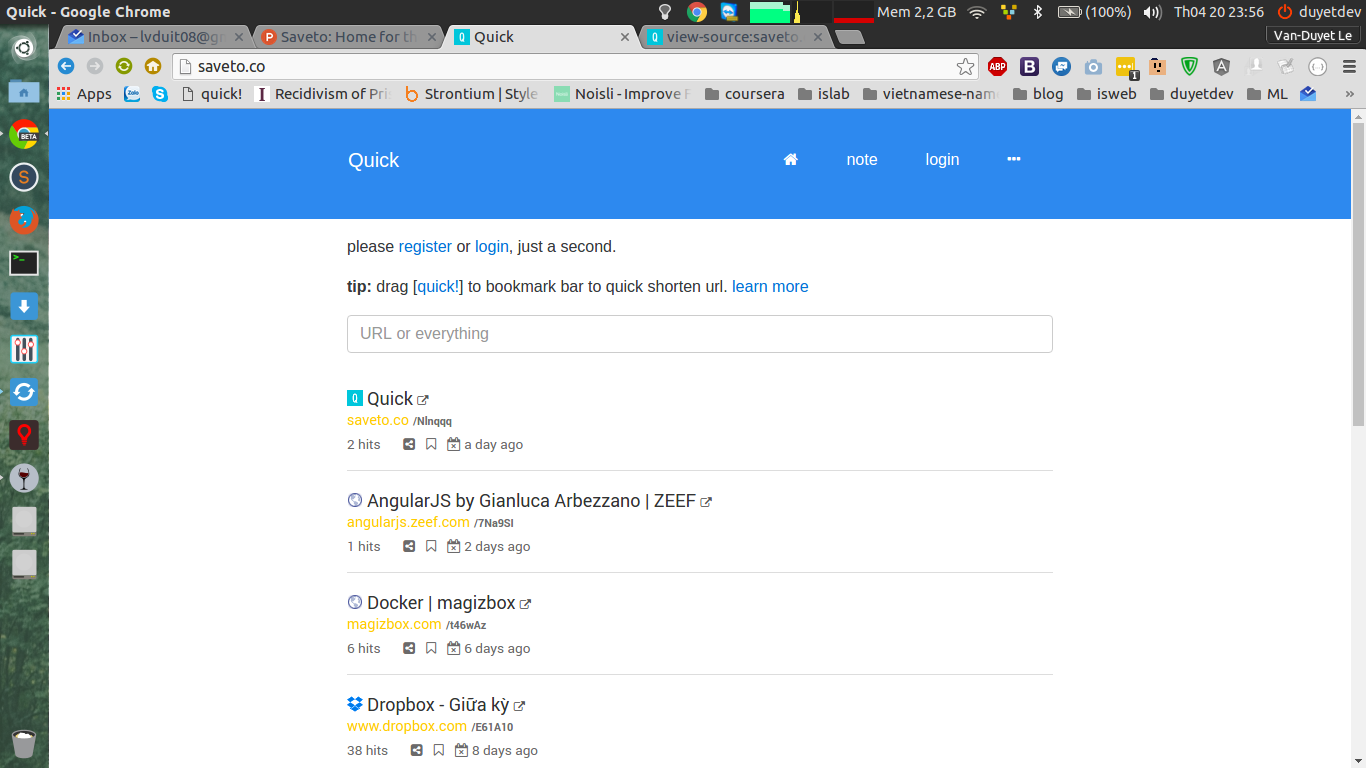Viewport: 1366px width, 768px height.
Task: Click the share icon for the AngularJS entry
Action: [x=409, y=546]
